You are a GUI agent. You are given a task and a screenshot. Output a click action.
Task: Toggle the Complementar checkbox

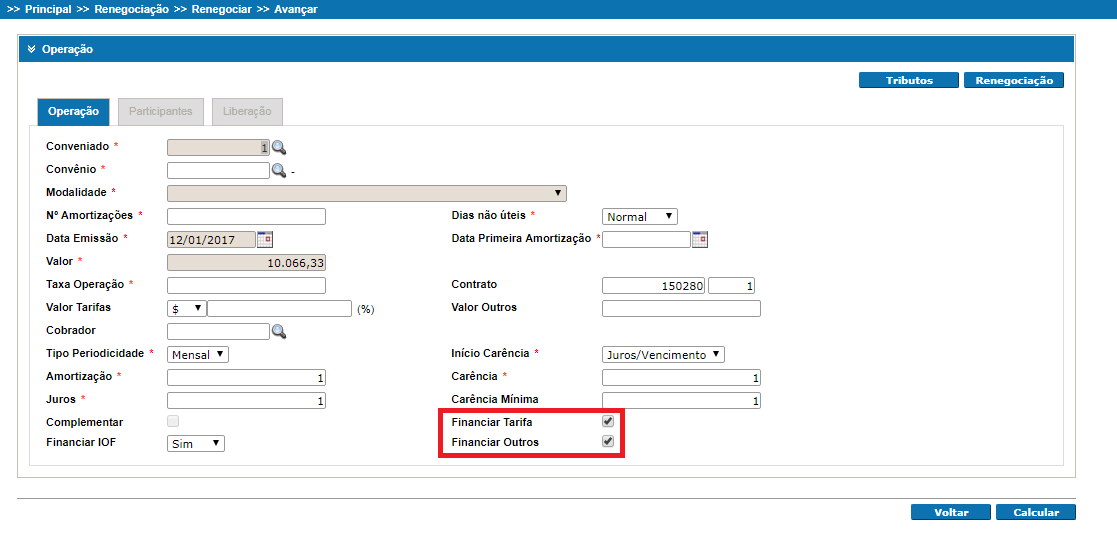tap(173, 422)
